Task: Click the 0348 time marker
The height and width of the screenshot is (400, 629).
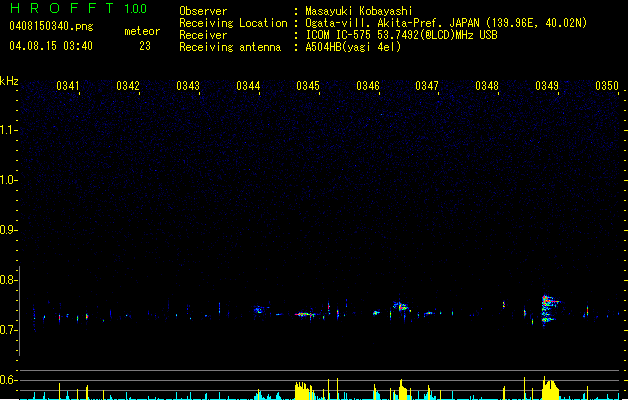Action: pyautogui.click(x=487, y=86)
